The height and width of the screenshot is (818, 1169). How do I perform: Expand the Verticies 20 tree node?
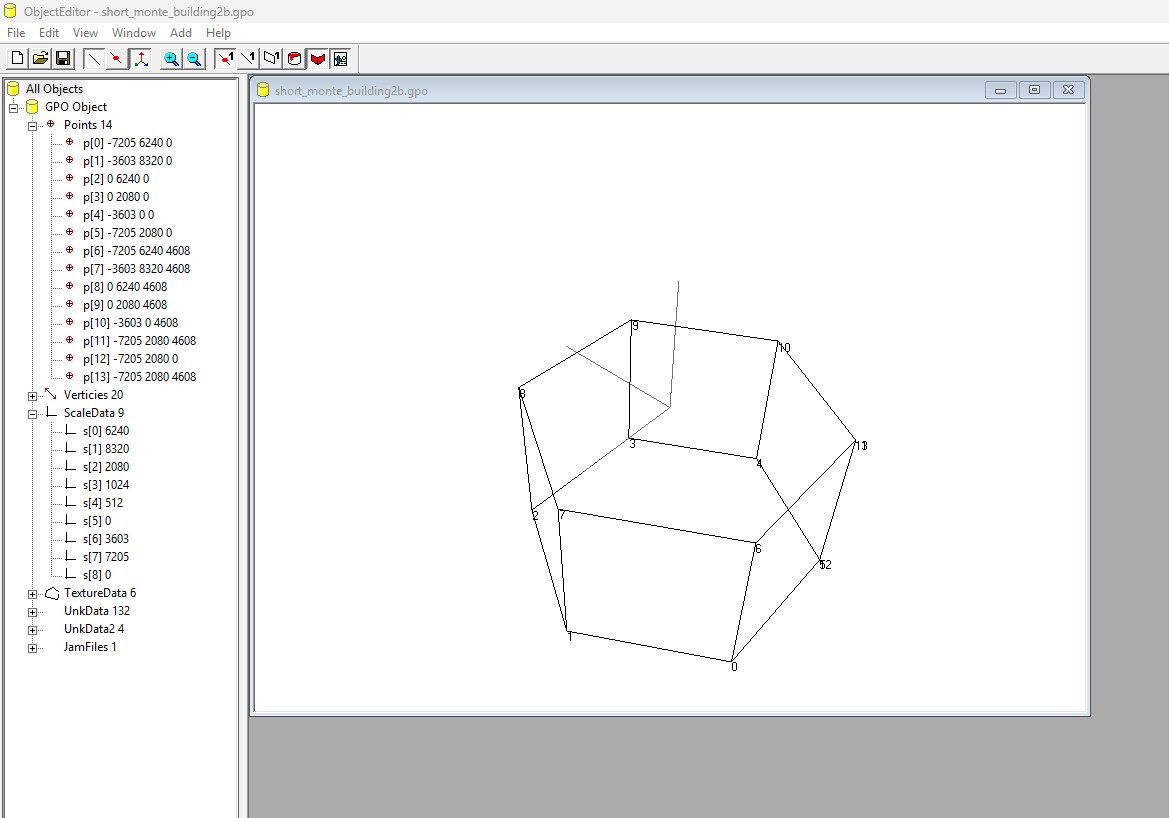[32, 396]
